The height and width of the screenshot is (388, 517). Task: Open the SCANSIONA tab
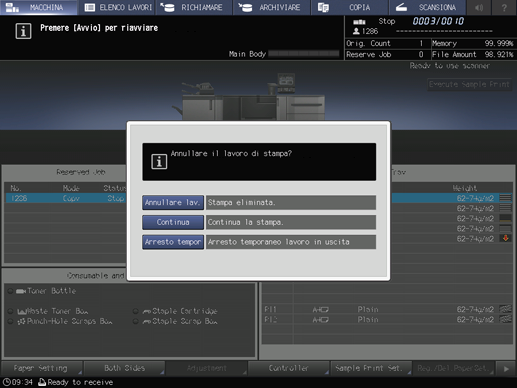427,7
